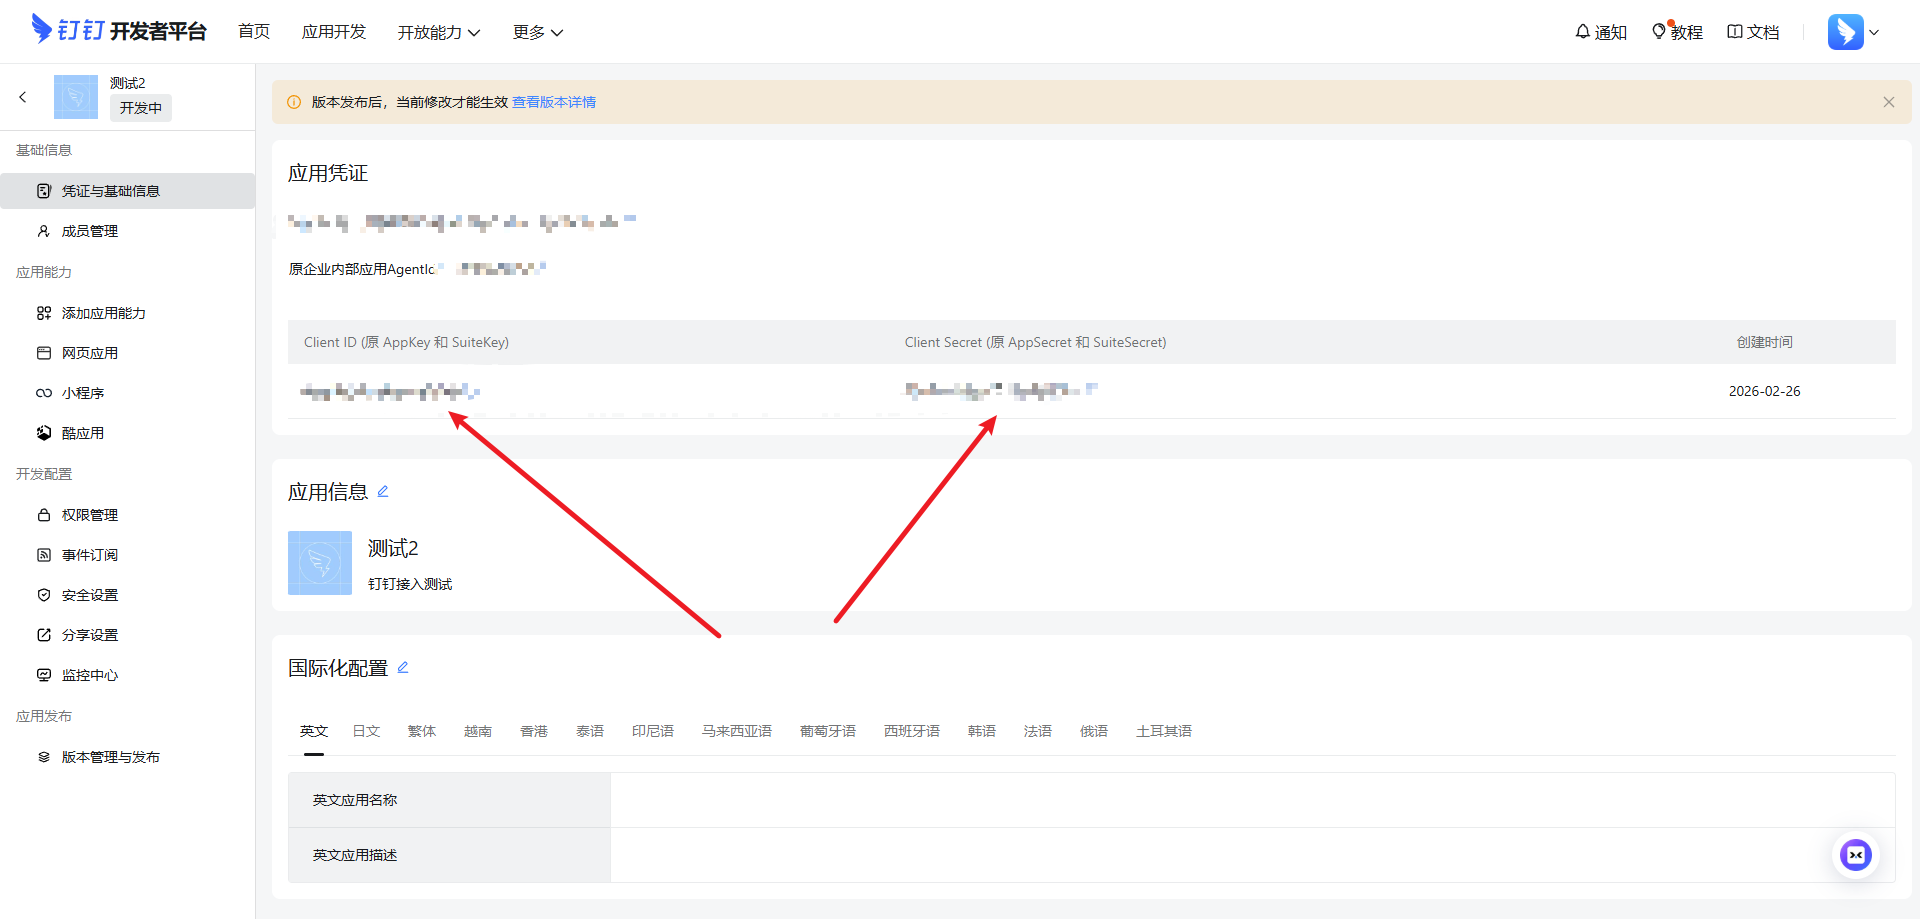This screenshot has width=1920, height=919.
Task: Dismiss the version notice banner
Action: coord(1888,102)
